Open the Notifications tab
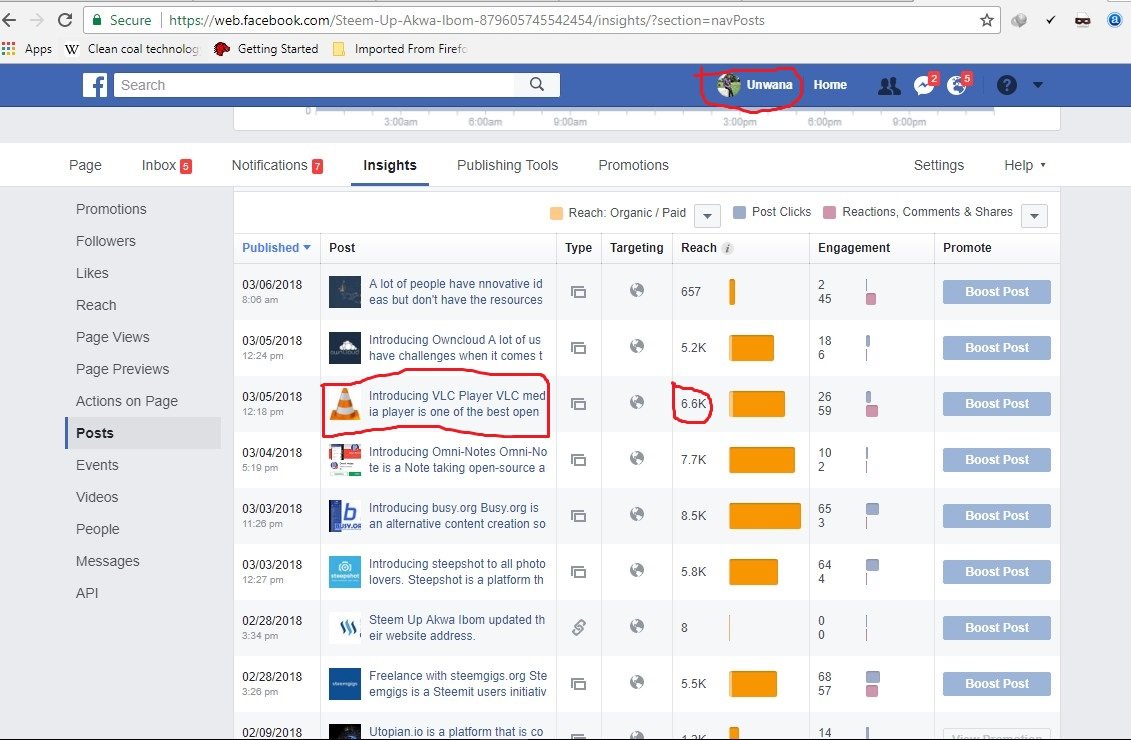 tap(277, 165)
